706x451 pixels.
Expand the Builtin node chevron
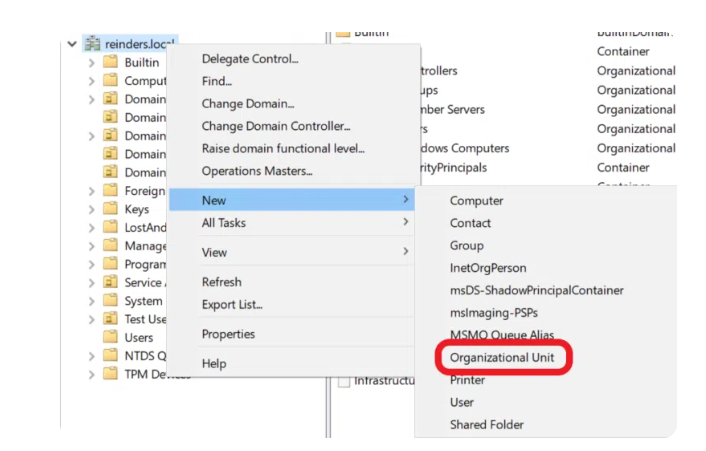[x=92, y=63]
